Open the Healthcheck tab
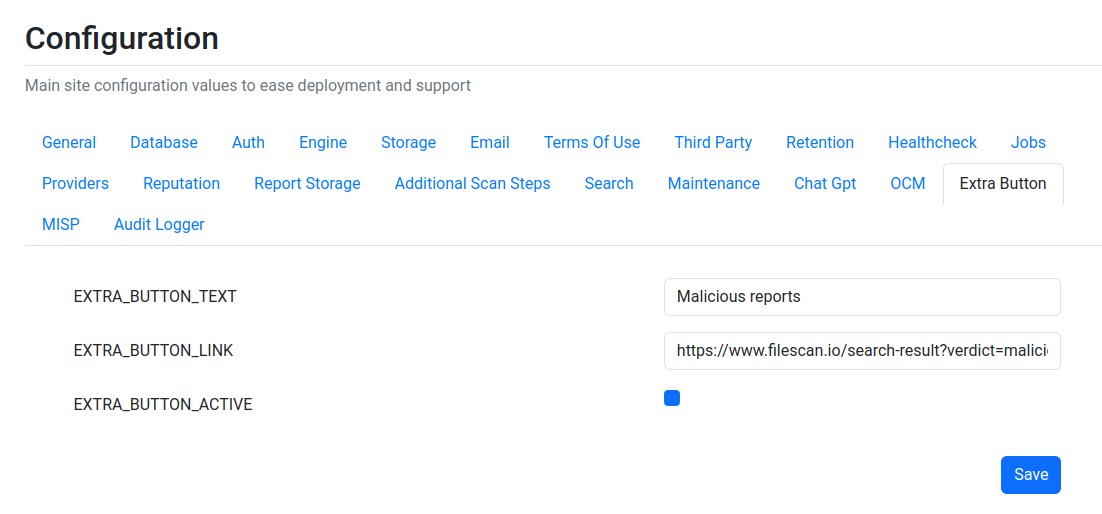Viewport: 1102px width, 514px height. coord(932,143)
